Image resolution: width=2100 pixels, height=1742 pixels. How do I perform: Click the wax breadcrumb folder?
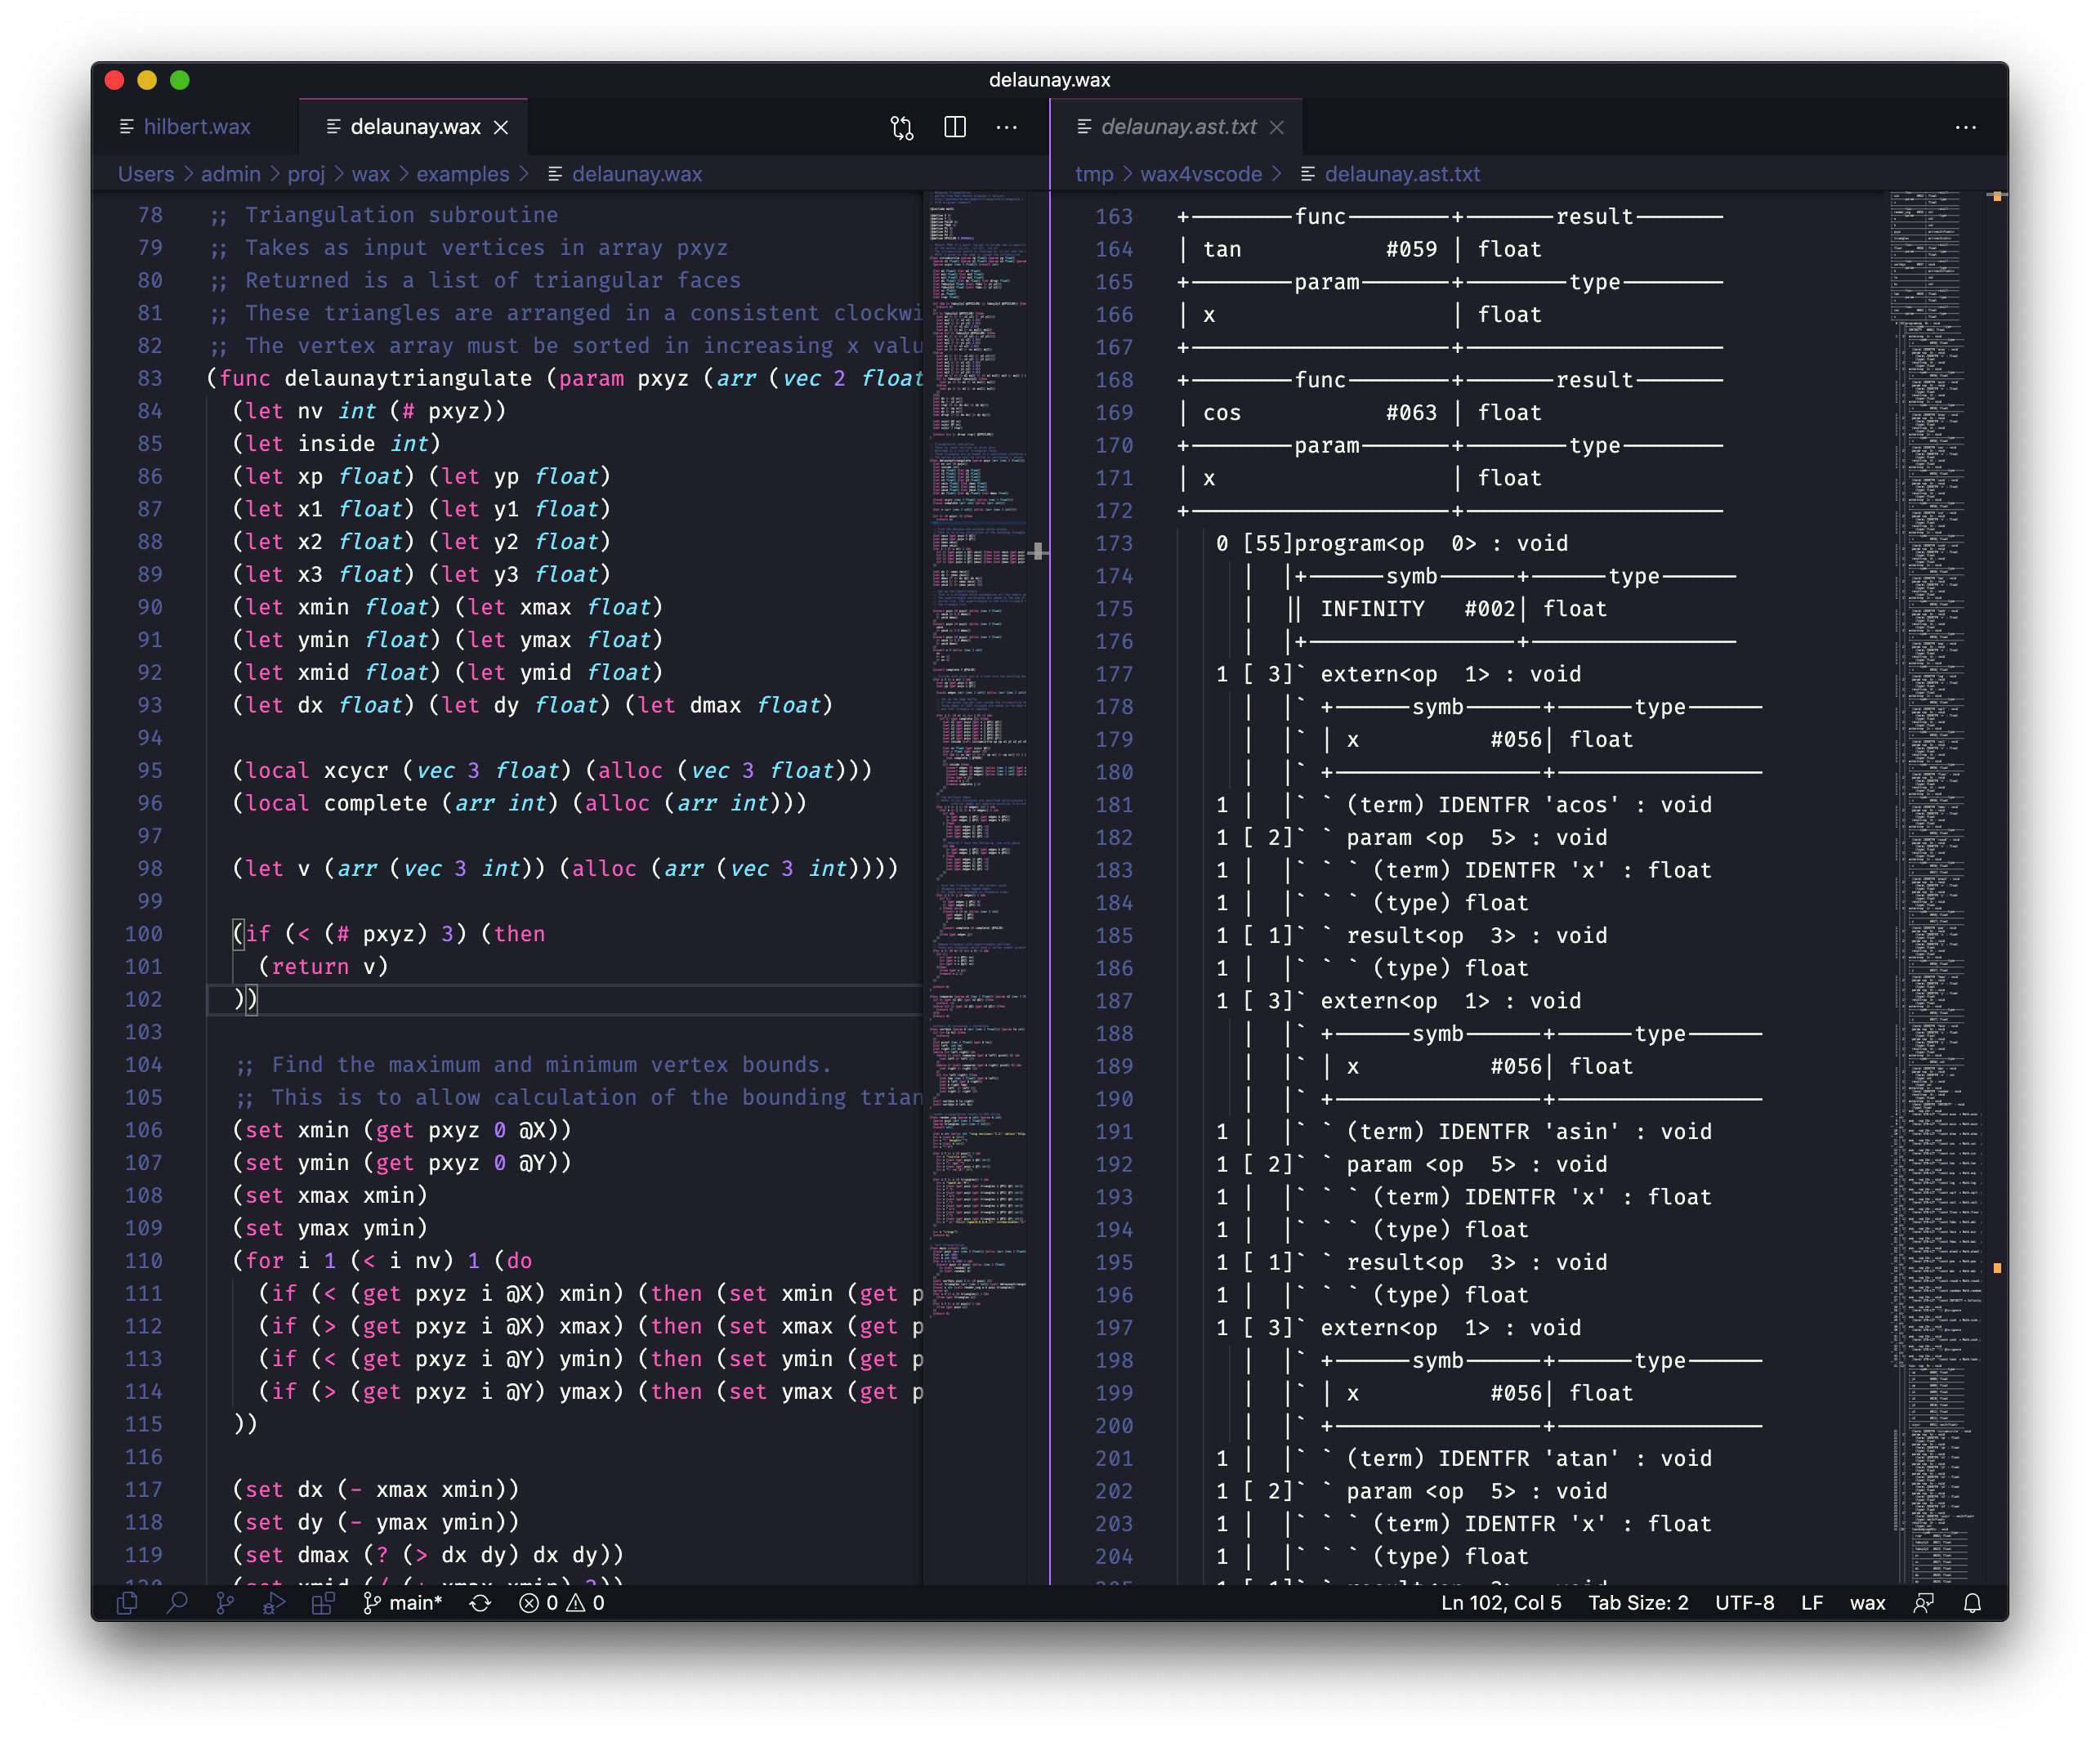tap(370, 174)
